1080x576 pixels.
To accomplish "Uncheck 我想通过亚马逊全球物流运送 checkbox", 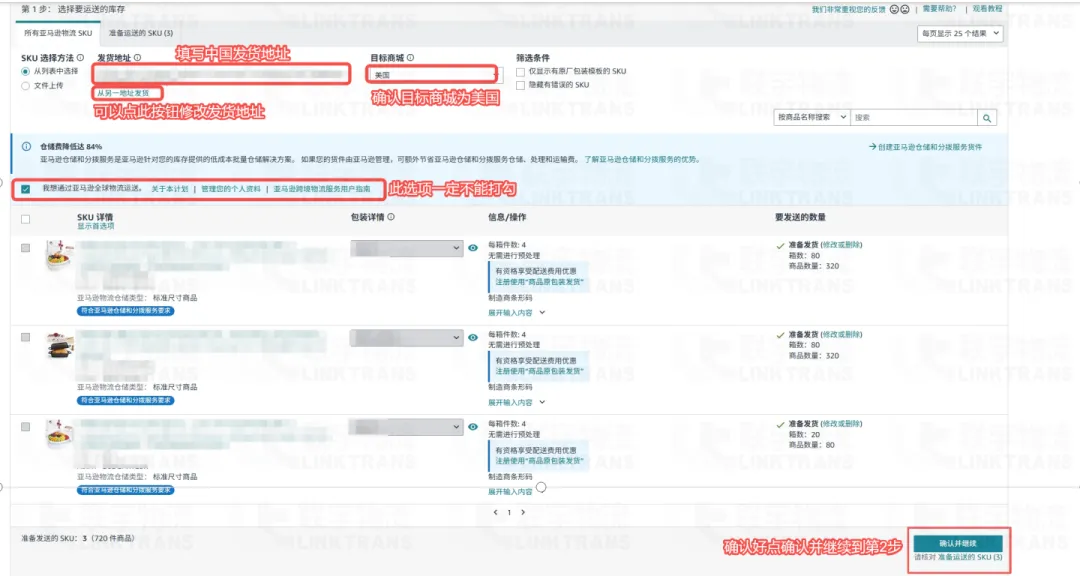I will tap(25, 189).
